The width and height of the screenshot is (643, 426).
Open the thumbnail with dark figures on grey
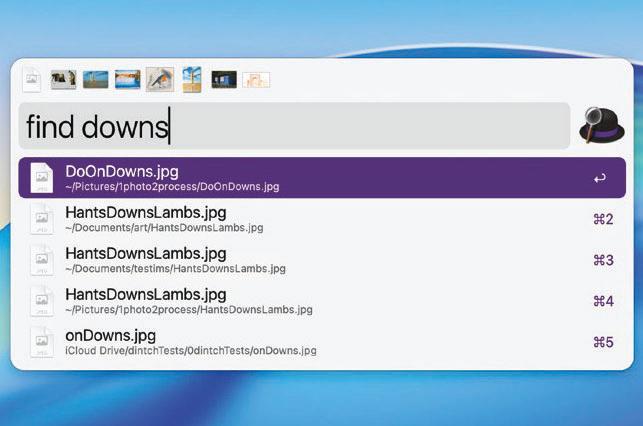(x=63, y=80)
